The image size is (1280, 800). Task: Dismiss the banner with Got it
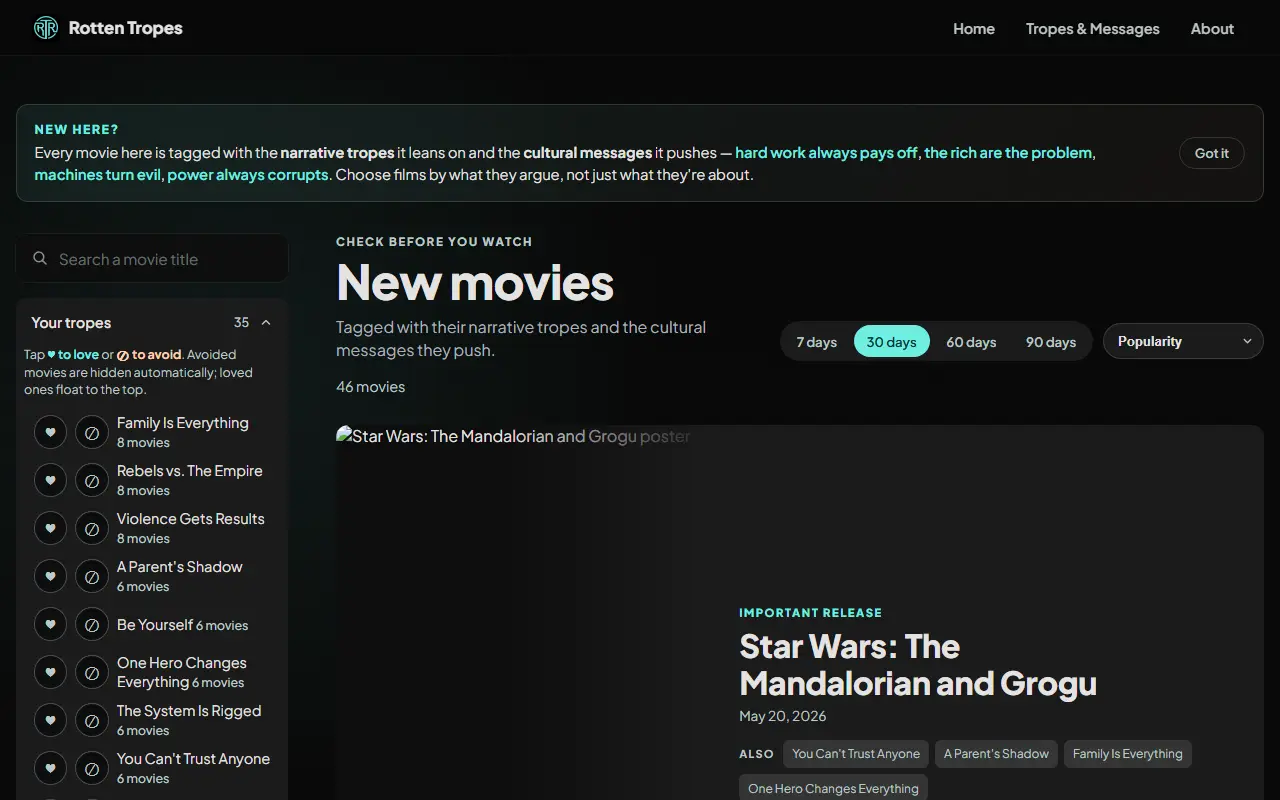coord(1211,153)
